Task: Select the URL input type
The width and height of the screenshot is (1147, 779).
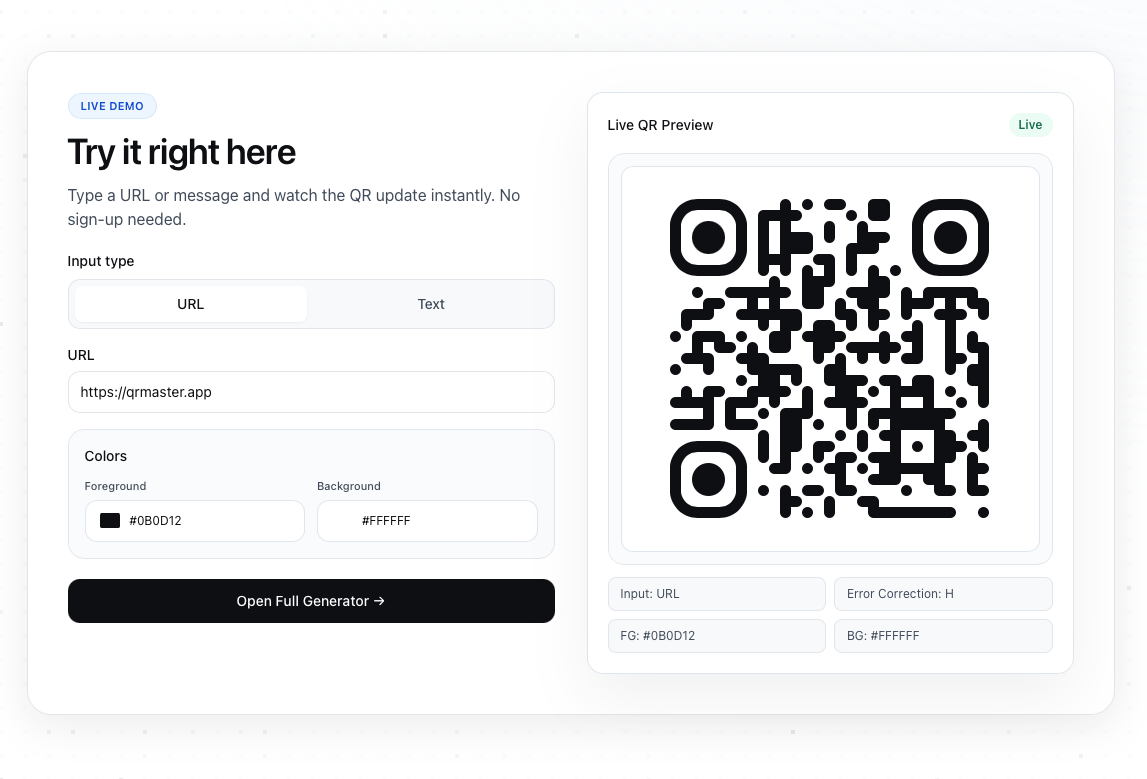Action: [190, 304]
